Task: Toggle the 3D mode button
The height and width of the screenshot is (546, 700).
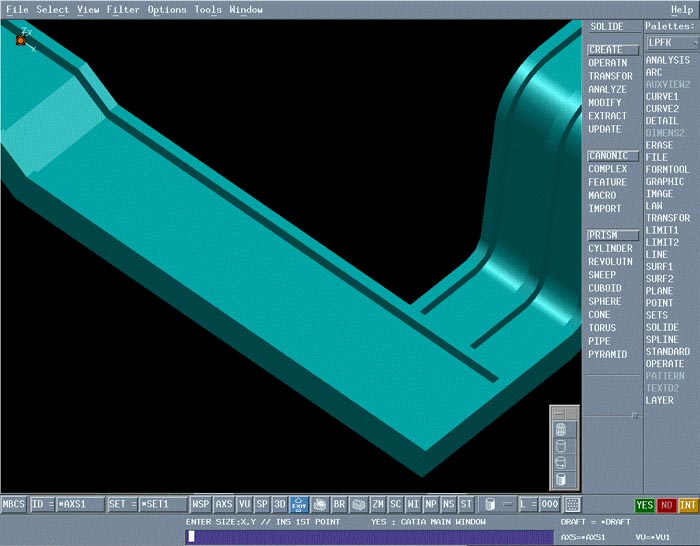Action: point(280,505)
